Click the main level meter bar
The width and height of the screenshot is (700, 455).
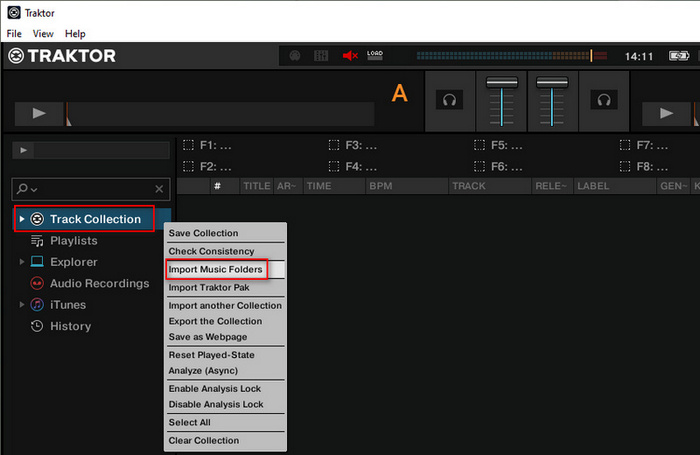coord(512,56)
